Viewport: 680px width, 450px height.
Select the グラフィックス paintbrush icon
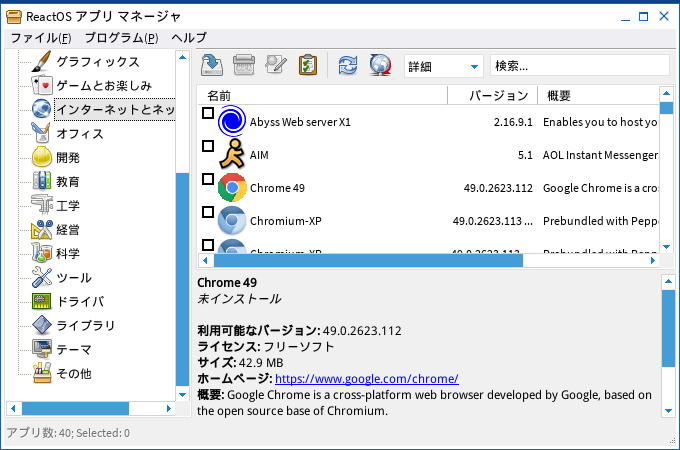point(42,62)
